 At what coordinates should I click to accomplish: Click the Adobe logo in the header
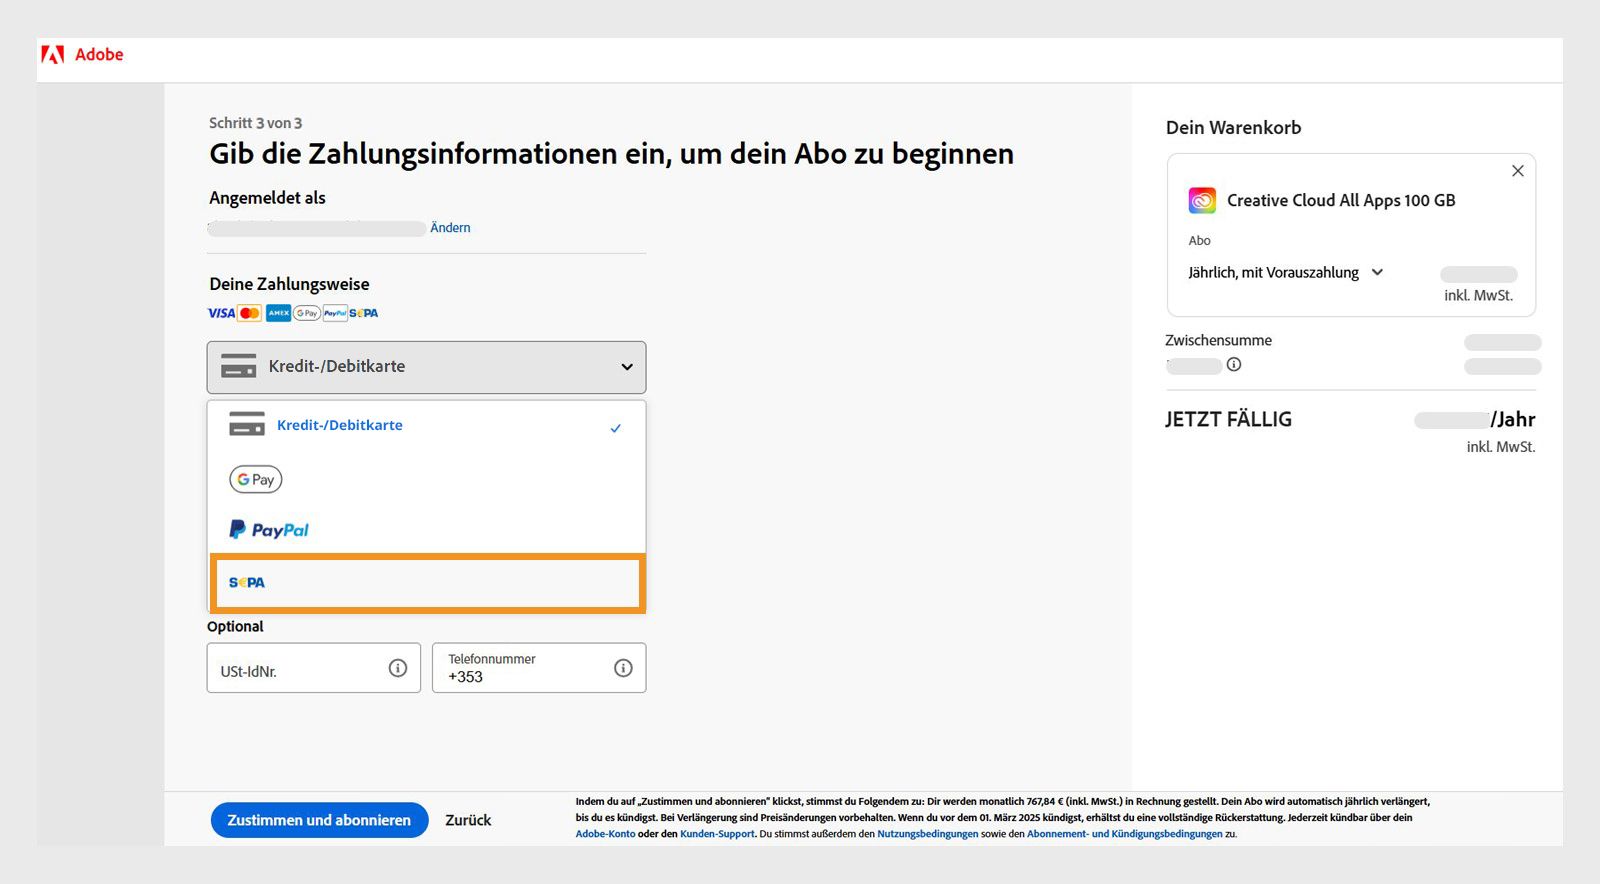pyautogui.click(x=82, y=54)
